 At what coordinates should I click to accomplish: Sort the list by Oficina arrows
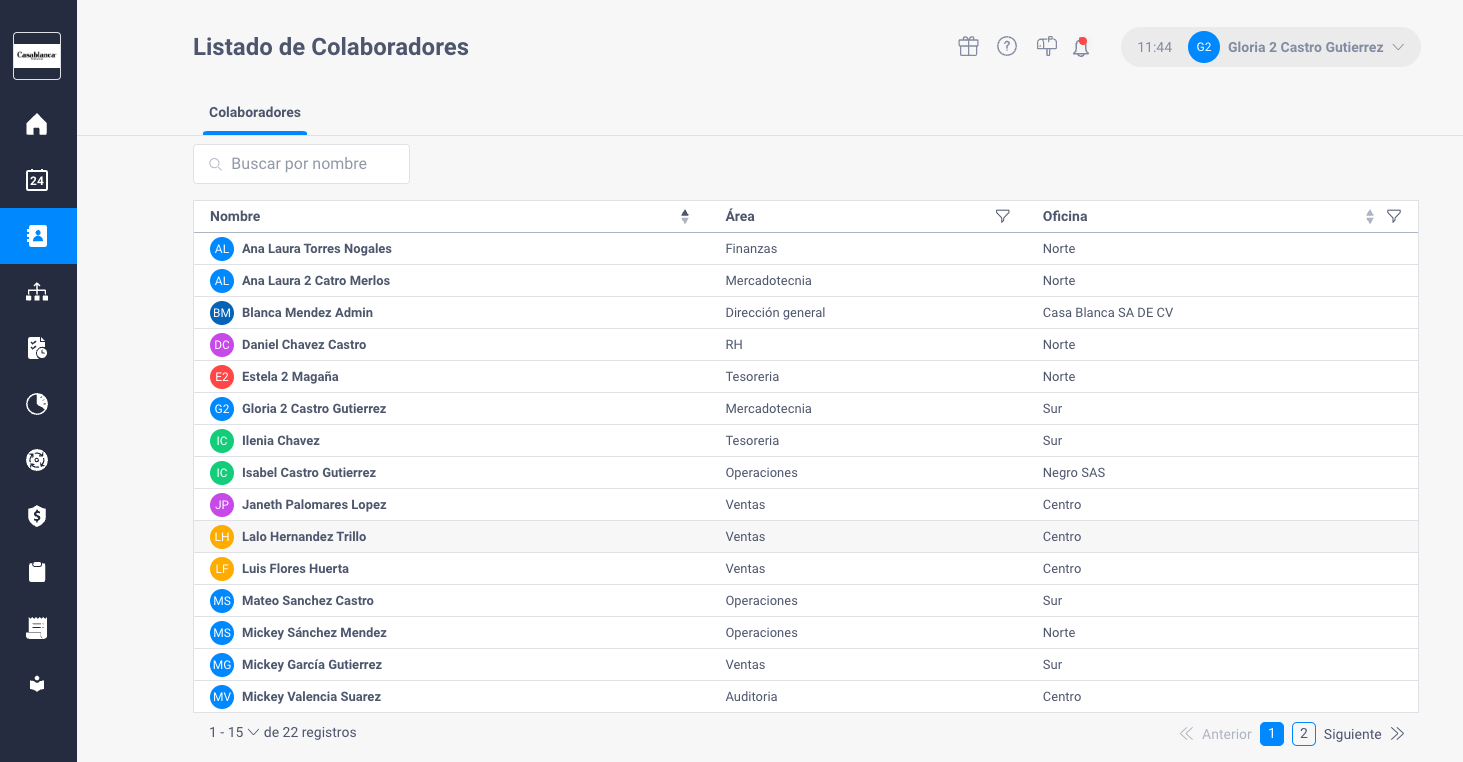tap(1370, 216)
